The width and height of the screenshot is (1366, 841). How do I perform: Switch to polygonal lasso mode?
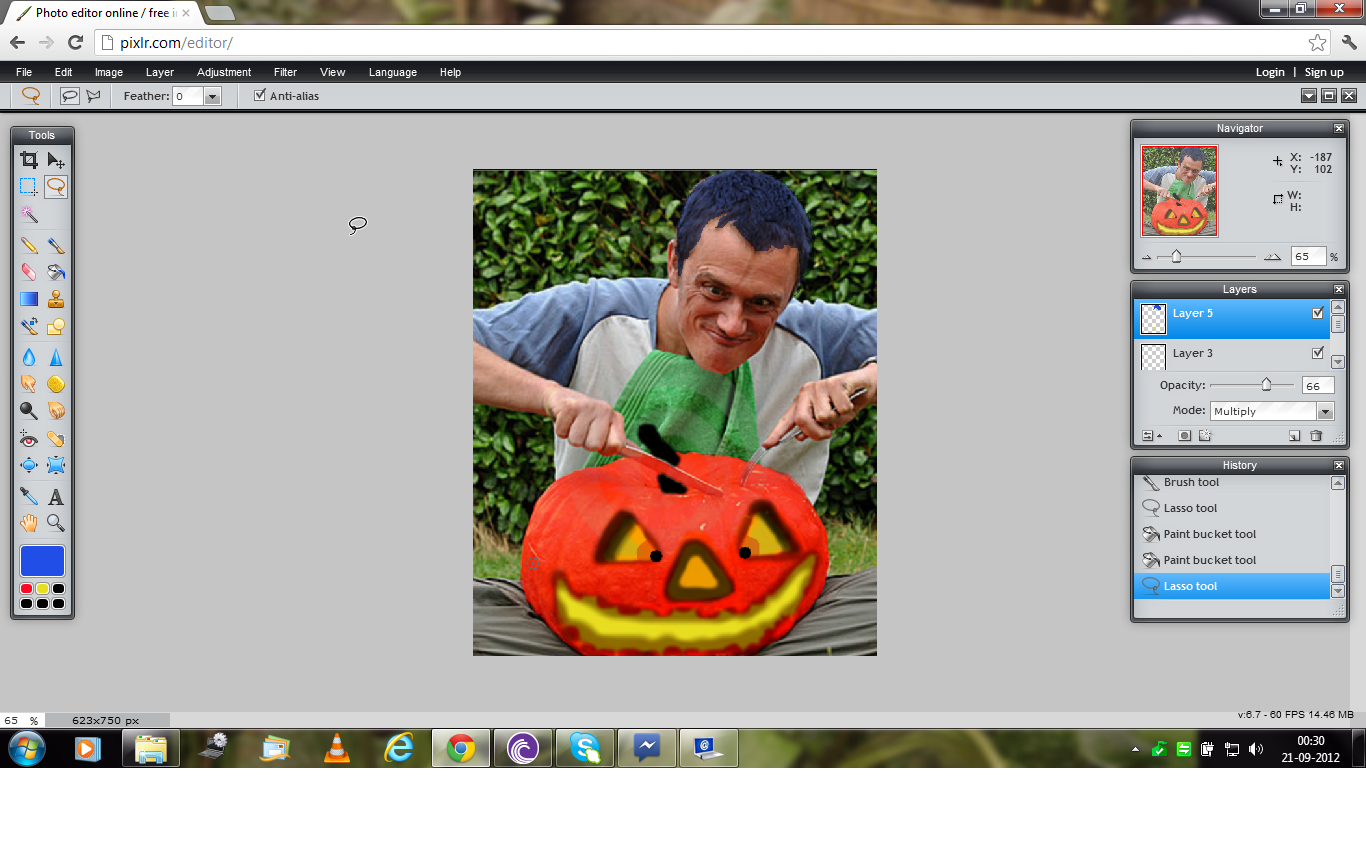(x=93, y=96)
